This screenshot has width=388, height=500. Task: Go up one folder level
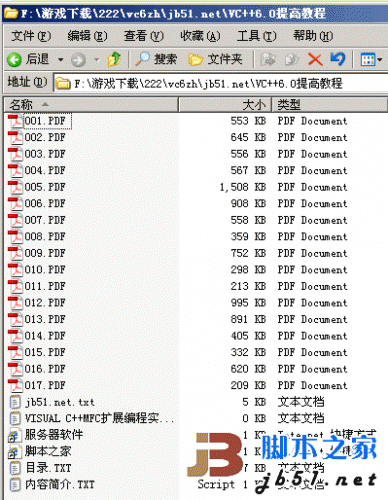(x=114, y=60)
